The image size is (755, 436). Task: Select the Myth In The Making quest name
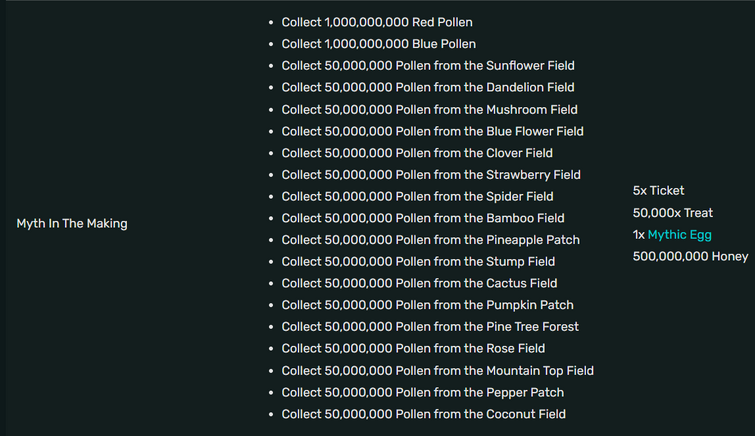pyautogui.click(x=72, y=224)
